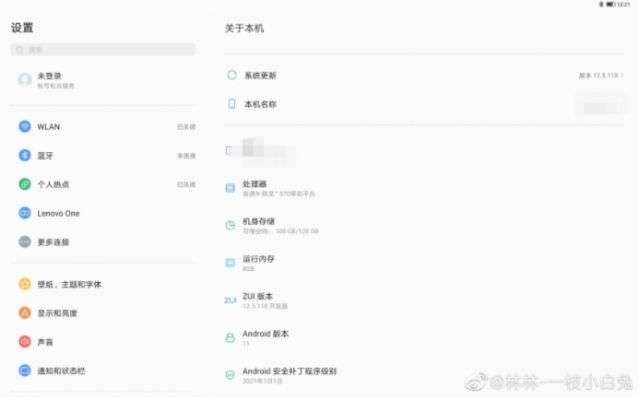Image resolution: width=640 pixels, height=400 pixels.
Task: Tap the system update version chevron
Action: click(622, 76)
